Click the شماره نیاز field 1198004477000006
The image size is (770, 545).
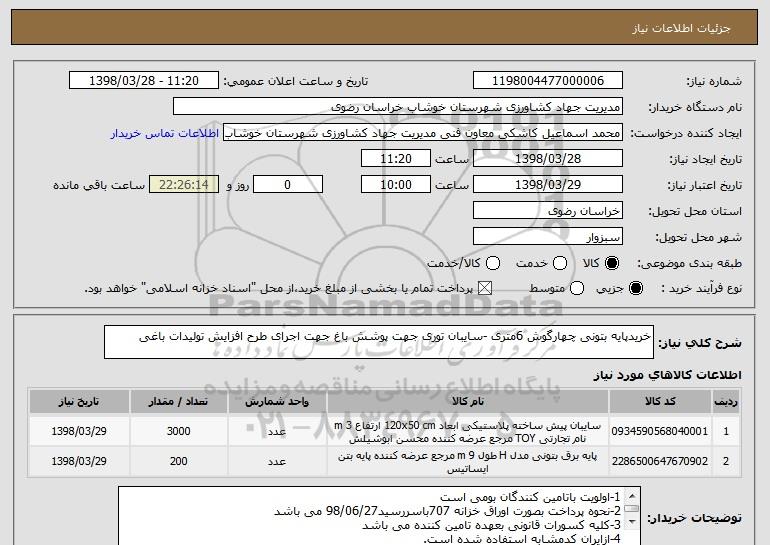tap(548, 81)
